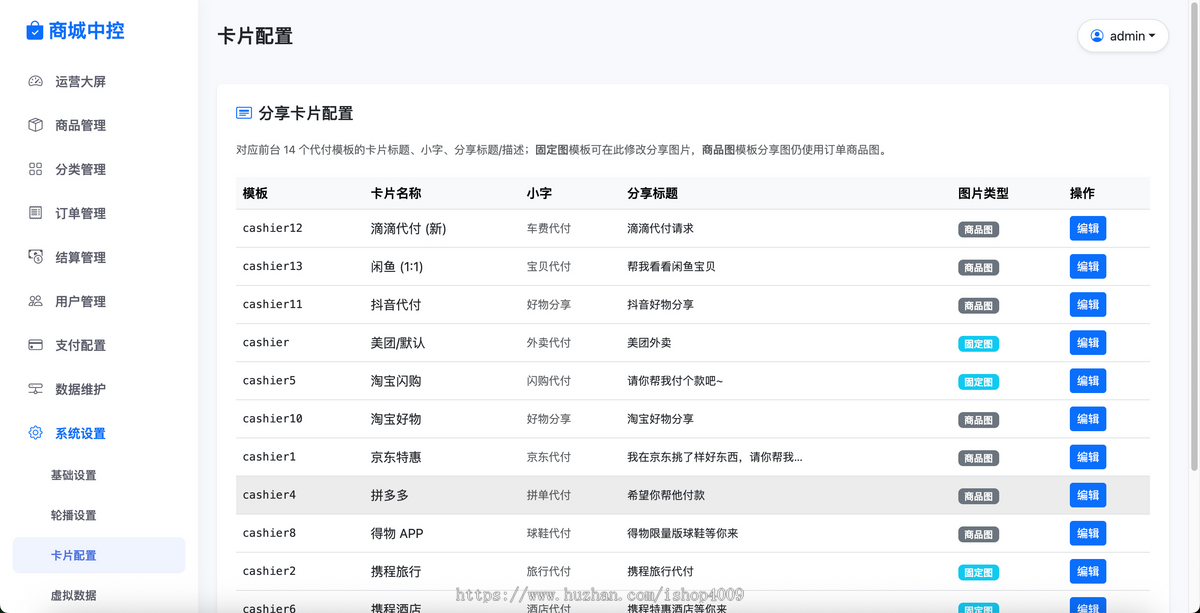Click the 数据维护 database icon
1200x613 pixels.
[x=36, y=390]
